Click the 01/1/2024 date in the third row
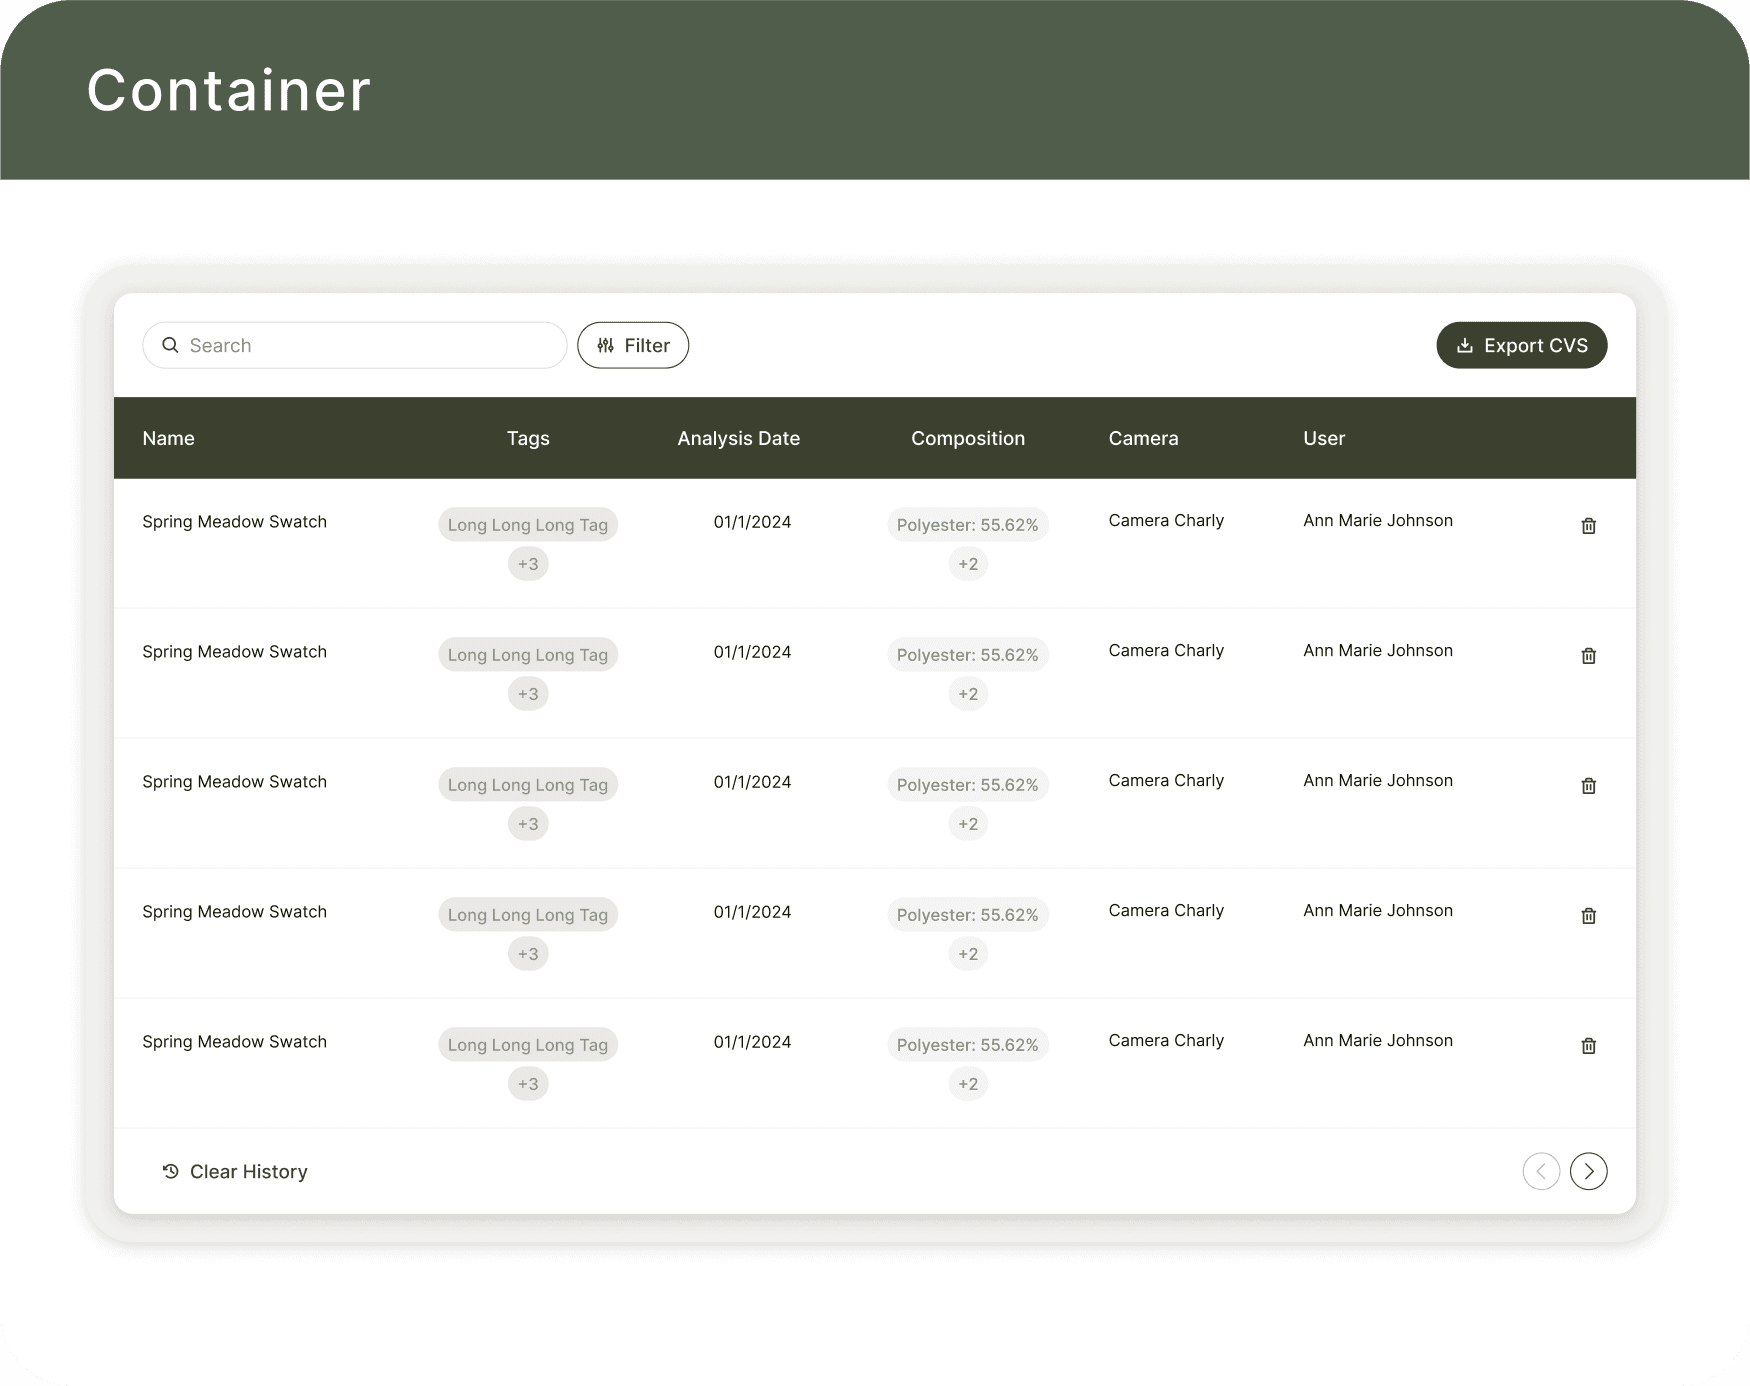The height and width of the screenshot is (1386, 1750). [752, 782]
